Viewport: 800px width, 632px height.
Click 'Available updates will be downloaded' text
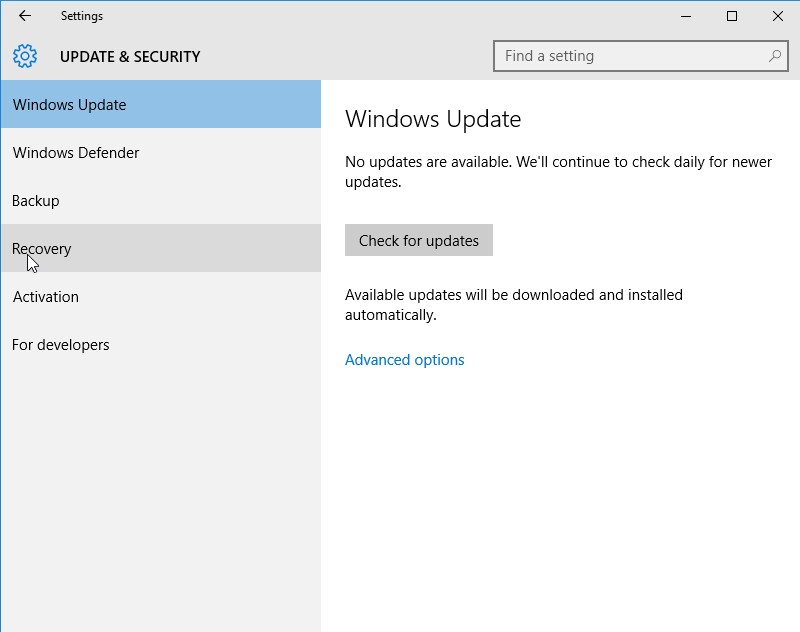[514, 305]
